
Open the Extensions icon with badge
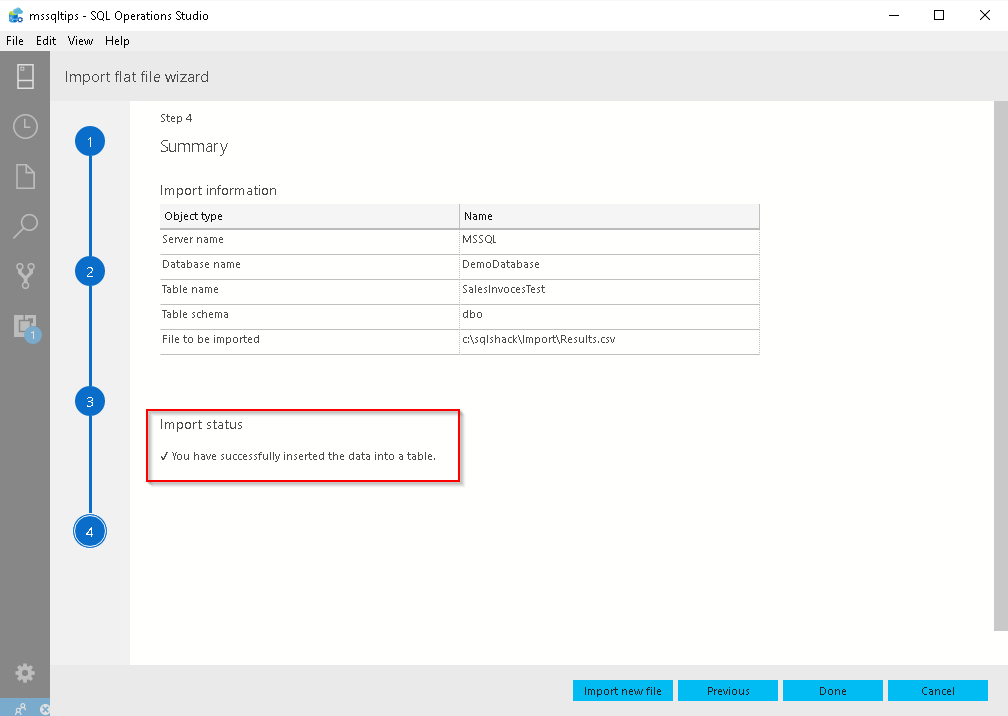point(25,327)
